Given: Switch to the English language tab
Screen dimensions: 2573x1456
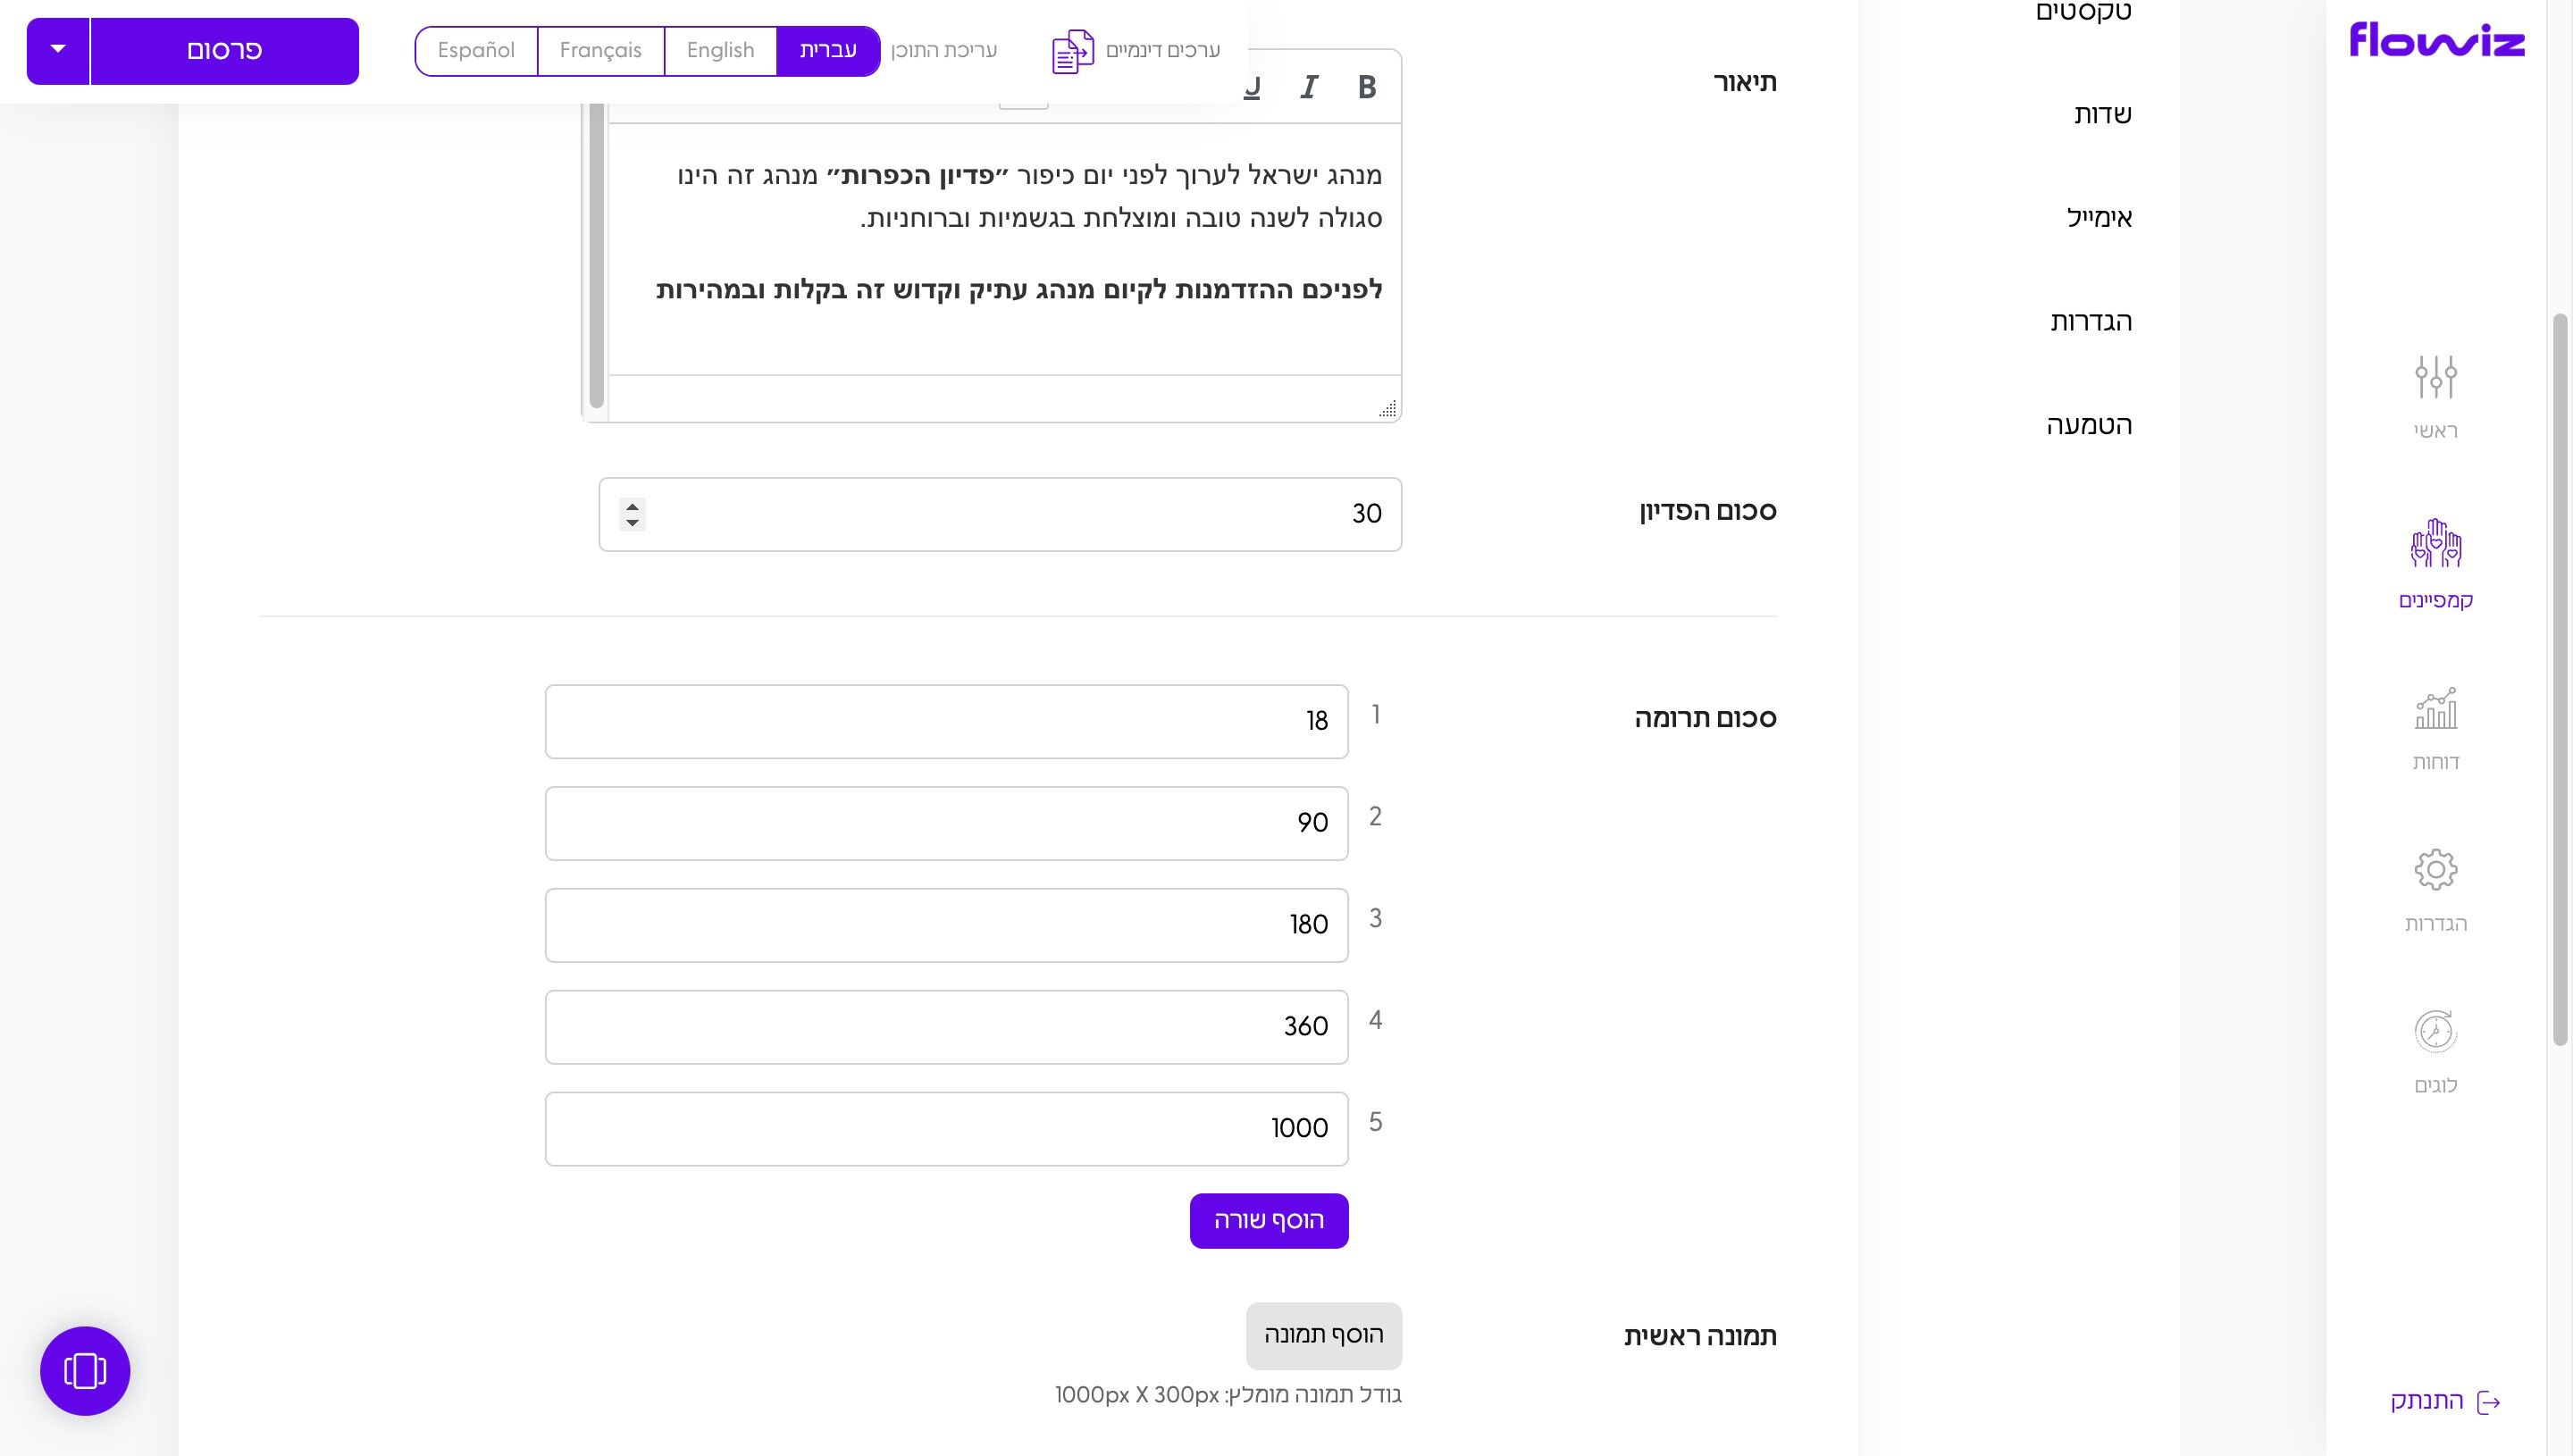Looking at the screenshot, I should pyautogui.click(x=720, y=50).
